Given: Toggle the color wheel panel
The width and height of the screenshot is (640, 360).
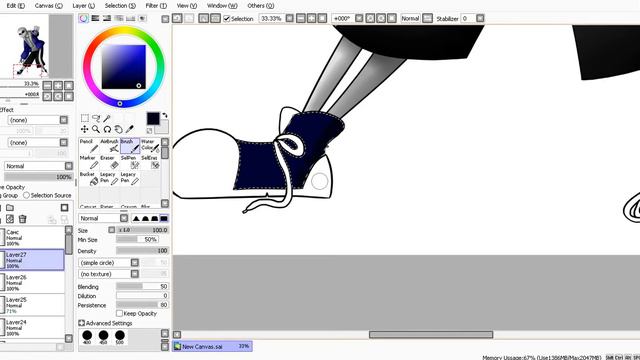Looking at the screenshot, I should [84, 18].
